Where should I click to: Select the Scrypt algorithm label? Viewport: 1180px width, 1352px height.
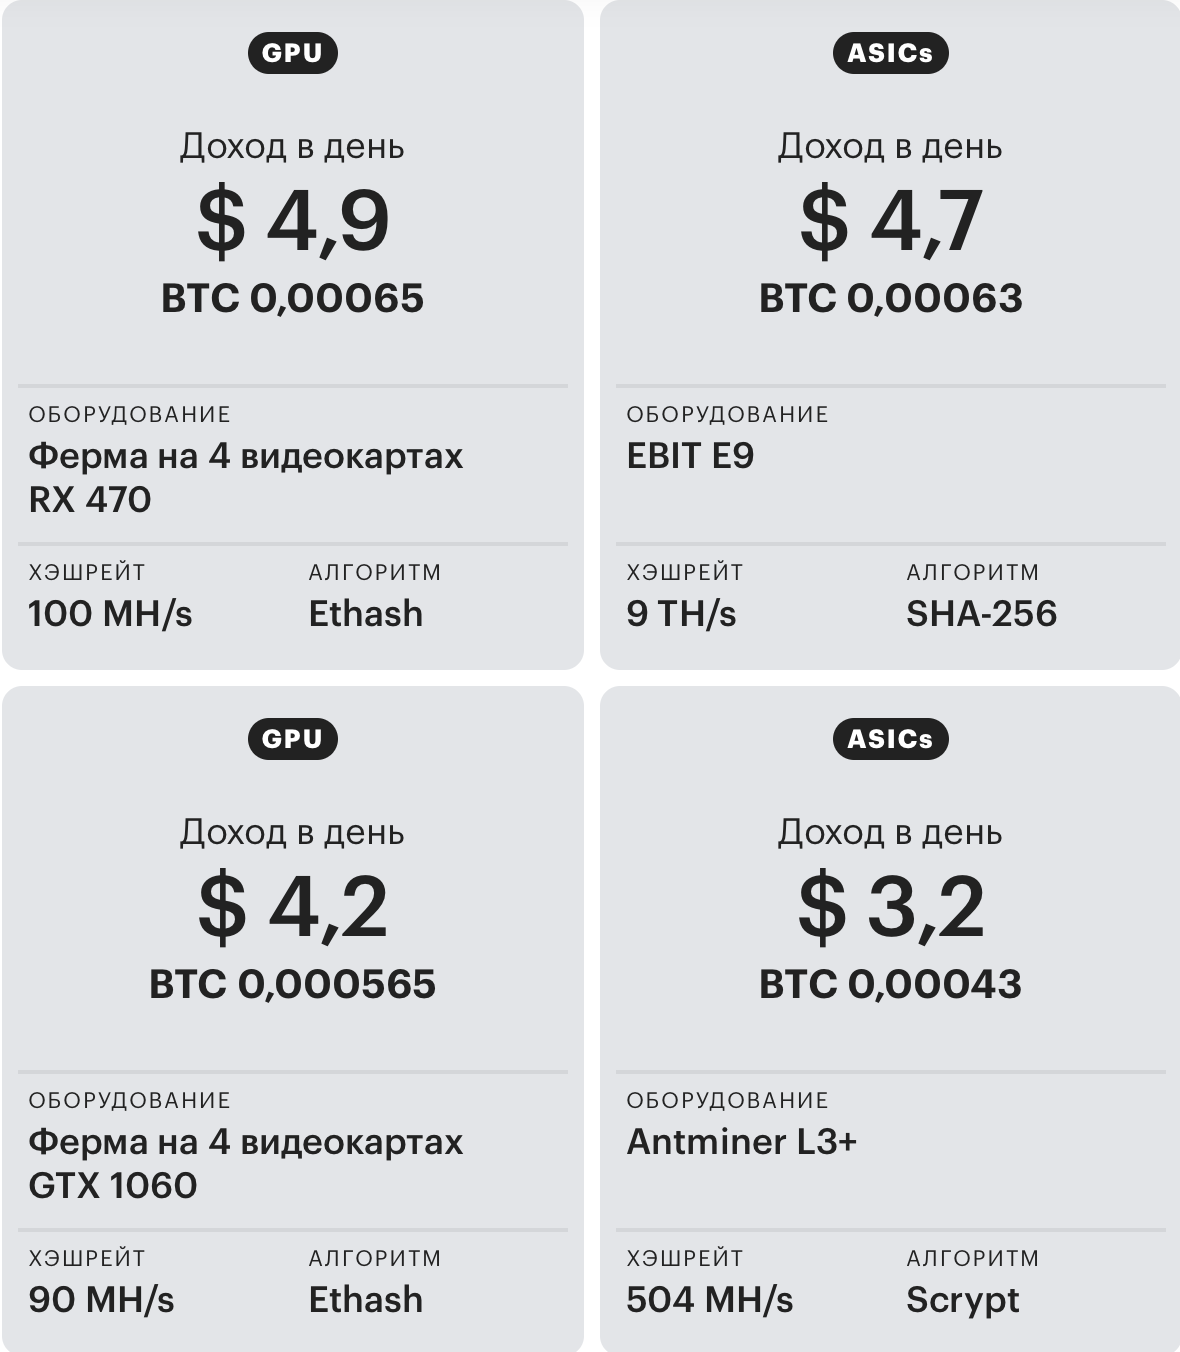click(962, 1299)
